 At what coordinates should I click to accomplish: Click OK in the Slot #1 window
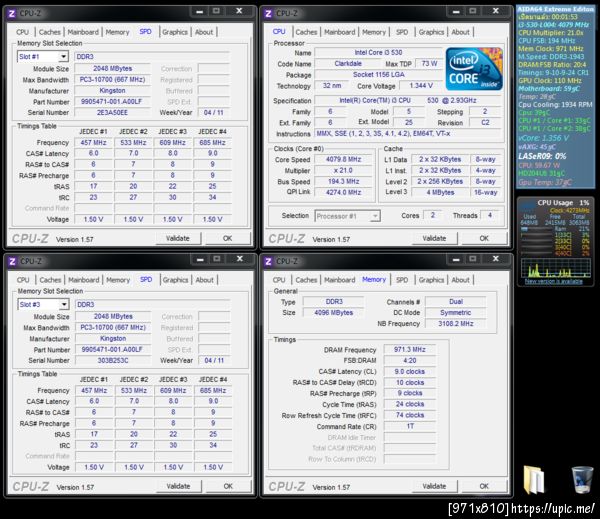pyautogui.click(x=228, y=238)
